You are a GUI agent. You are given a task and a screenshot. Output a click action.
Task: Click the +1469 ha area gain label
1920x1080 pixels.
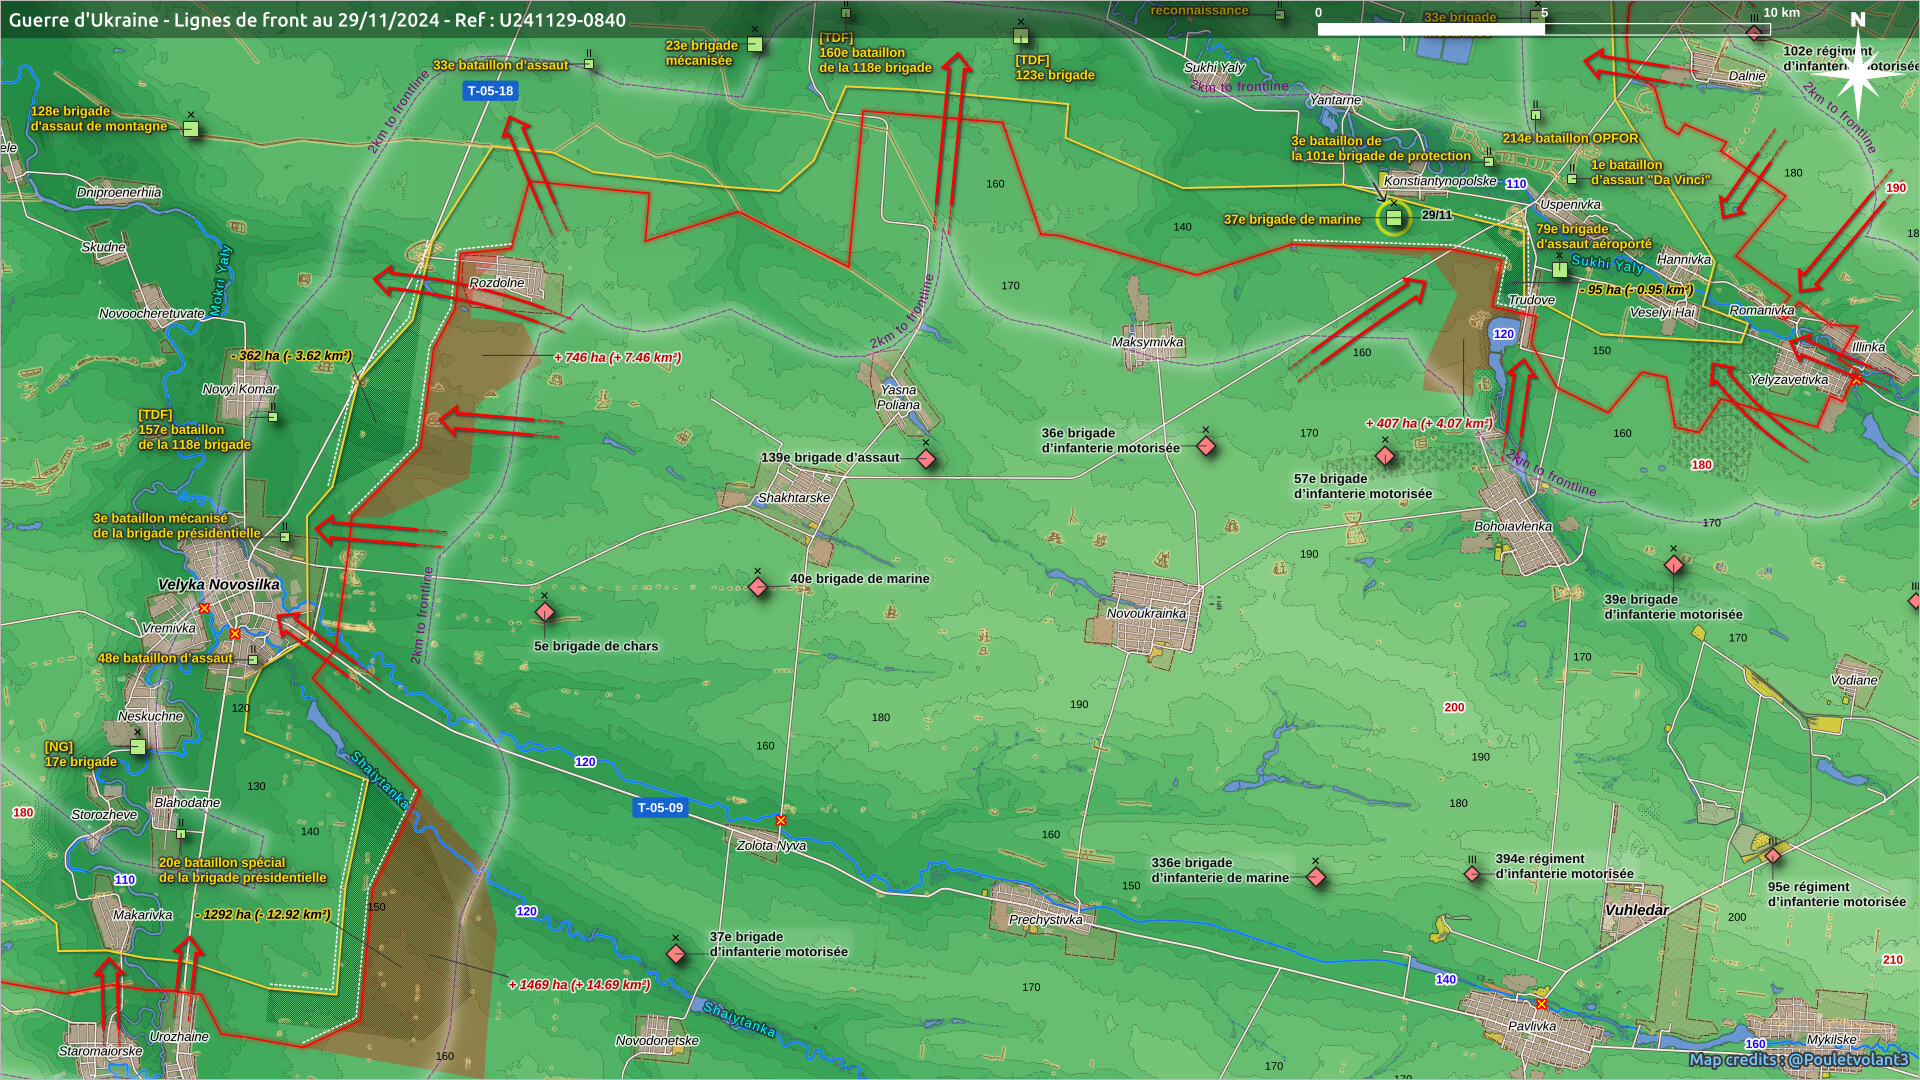[x=579, y=985]
